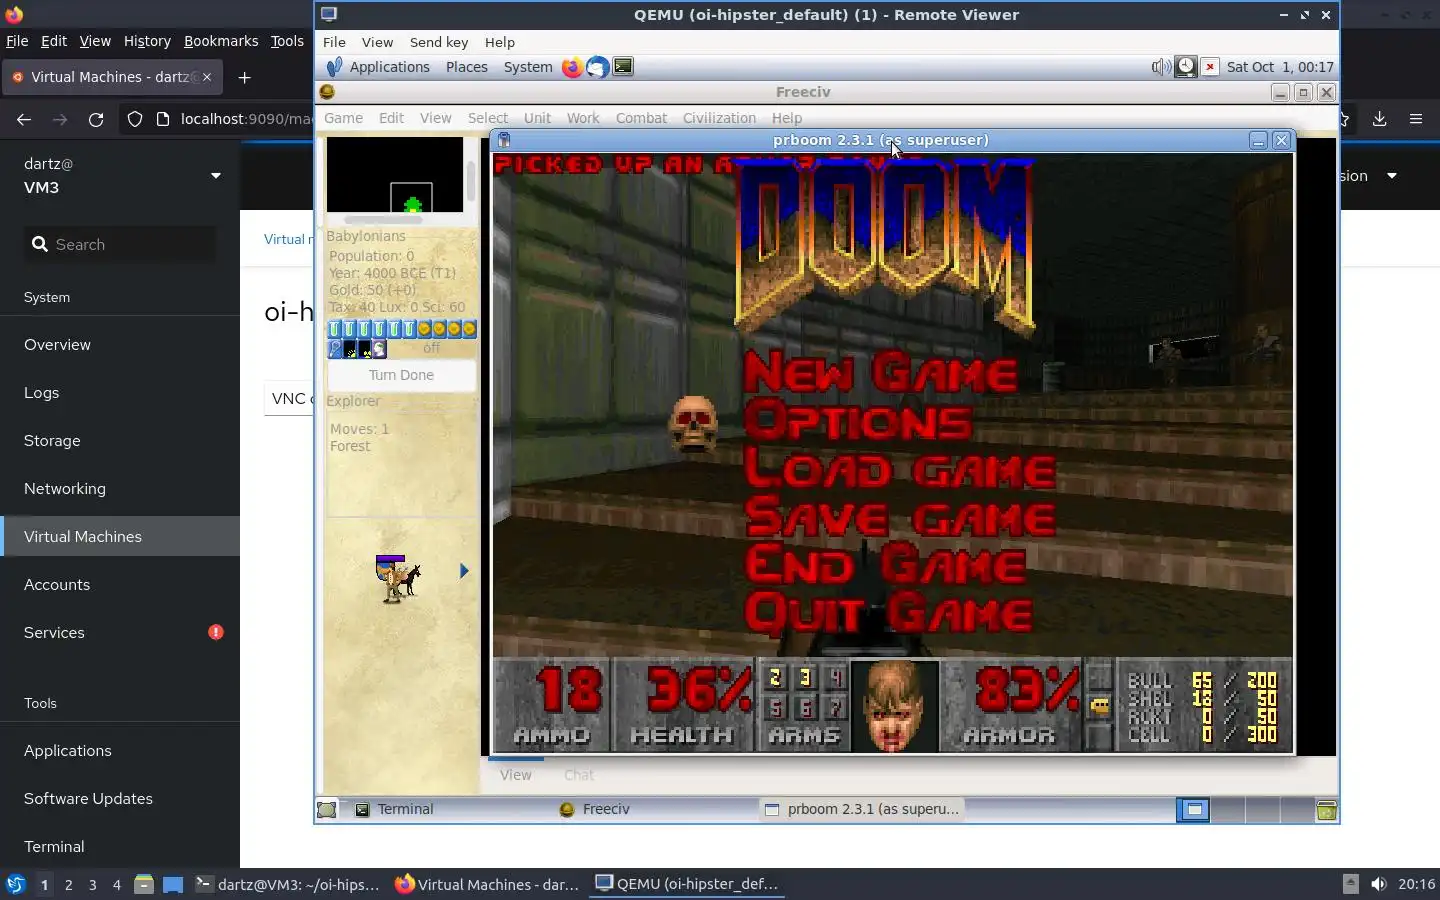Switch to first workspace in guest switcher
Viewport: 1440px width, 900px height.
(x=1194, y=810)
